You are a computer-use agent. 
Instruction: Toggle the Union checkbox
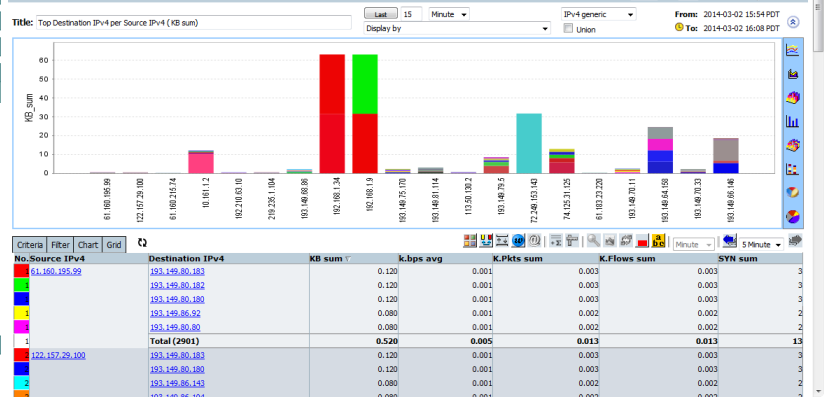click(x=568, y=29)
